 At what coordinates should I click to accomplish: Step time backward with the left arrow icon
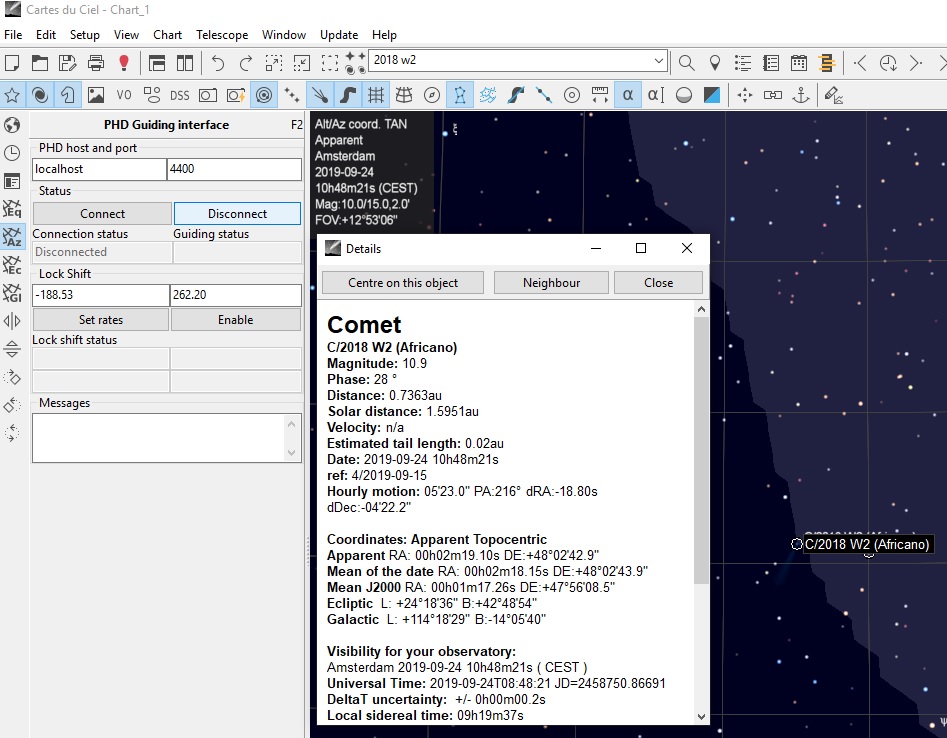pyautogui.click(x=860, y=63)
